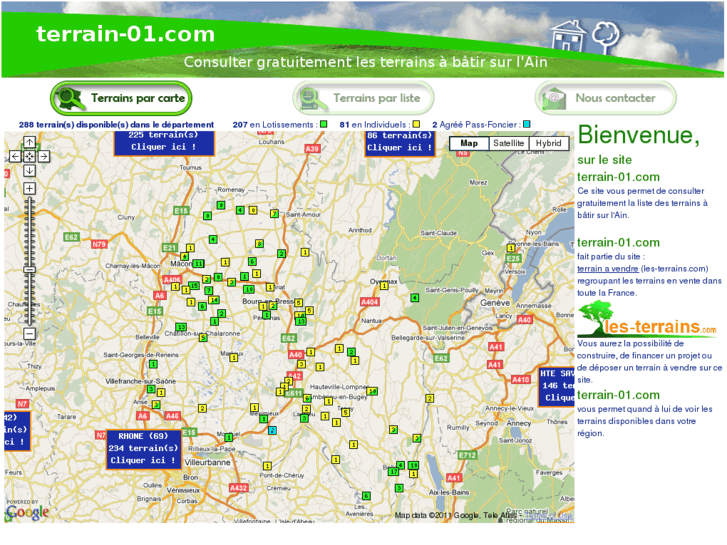Pan the map left with the arrow control
Viewport: 727px width, 545px height.
pos(15,156)
